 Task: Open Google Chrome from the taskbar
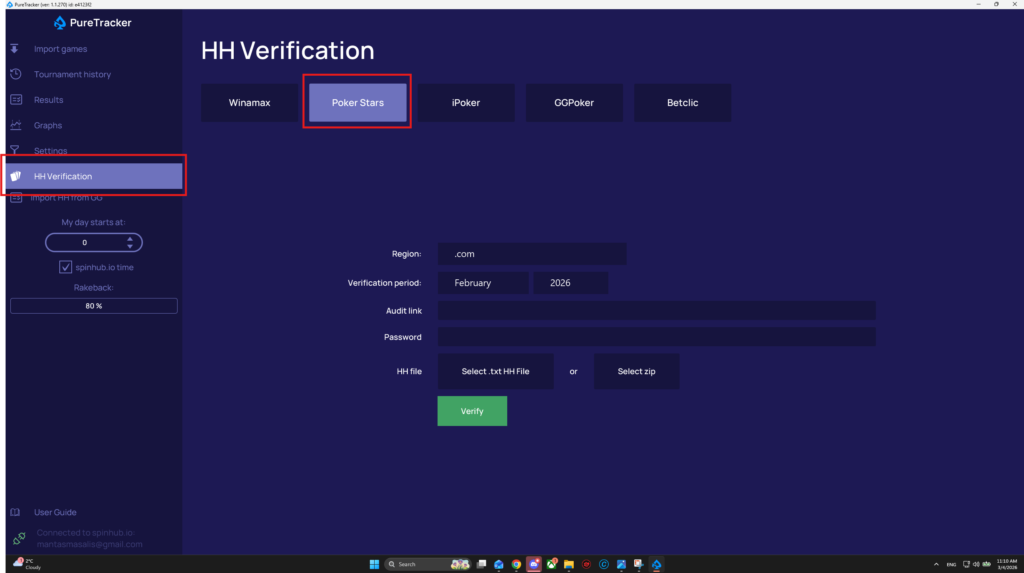coord(516,564)
